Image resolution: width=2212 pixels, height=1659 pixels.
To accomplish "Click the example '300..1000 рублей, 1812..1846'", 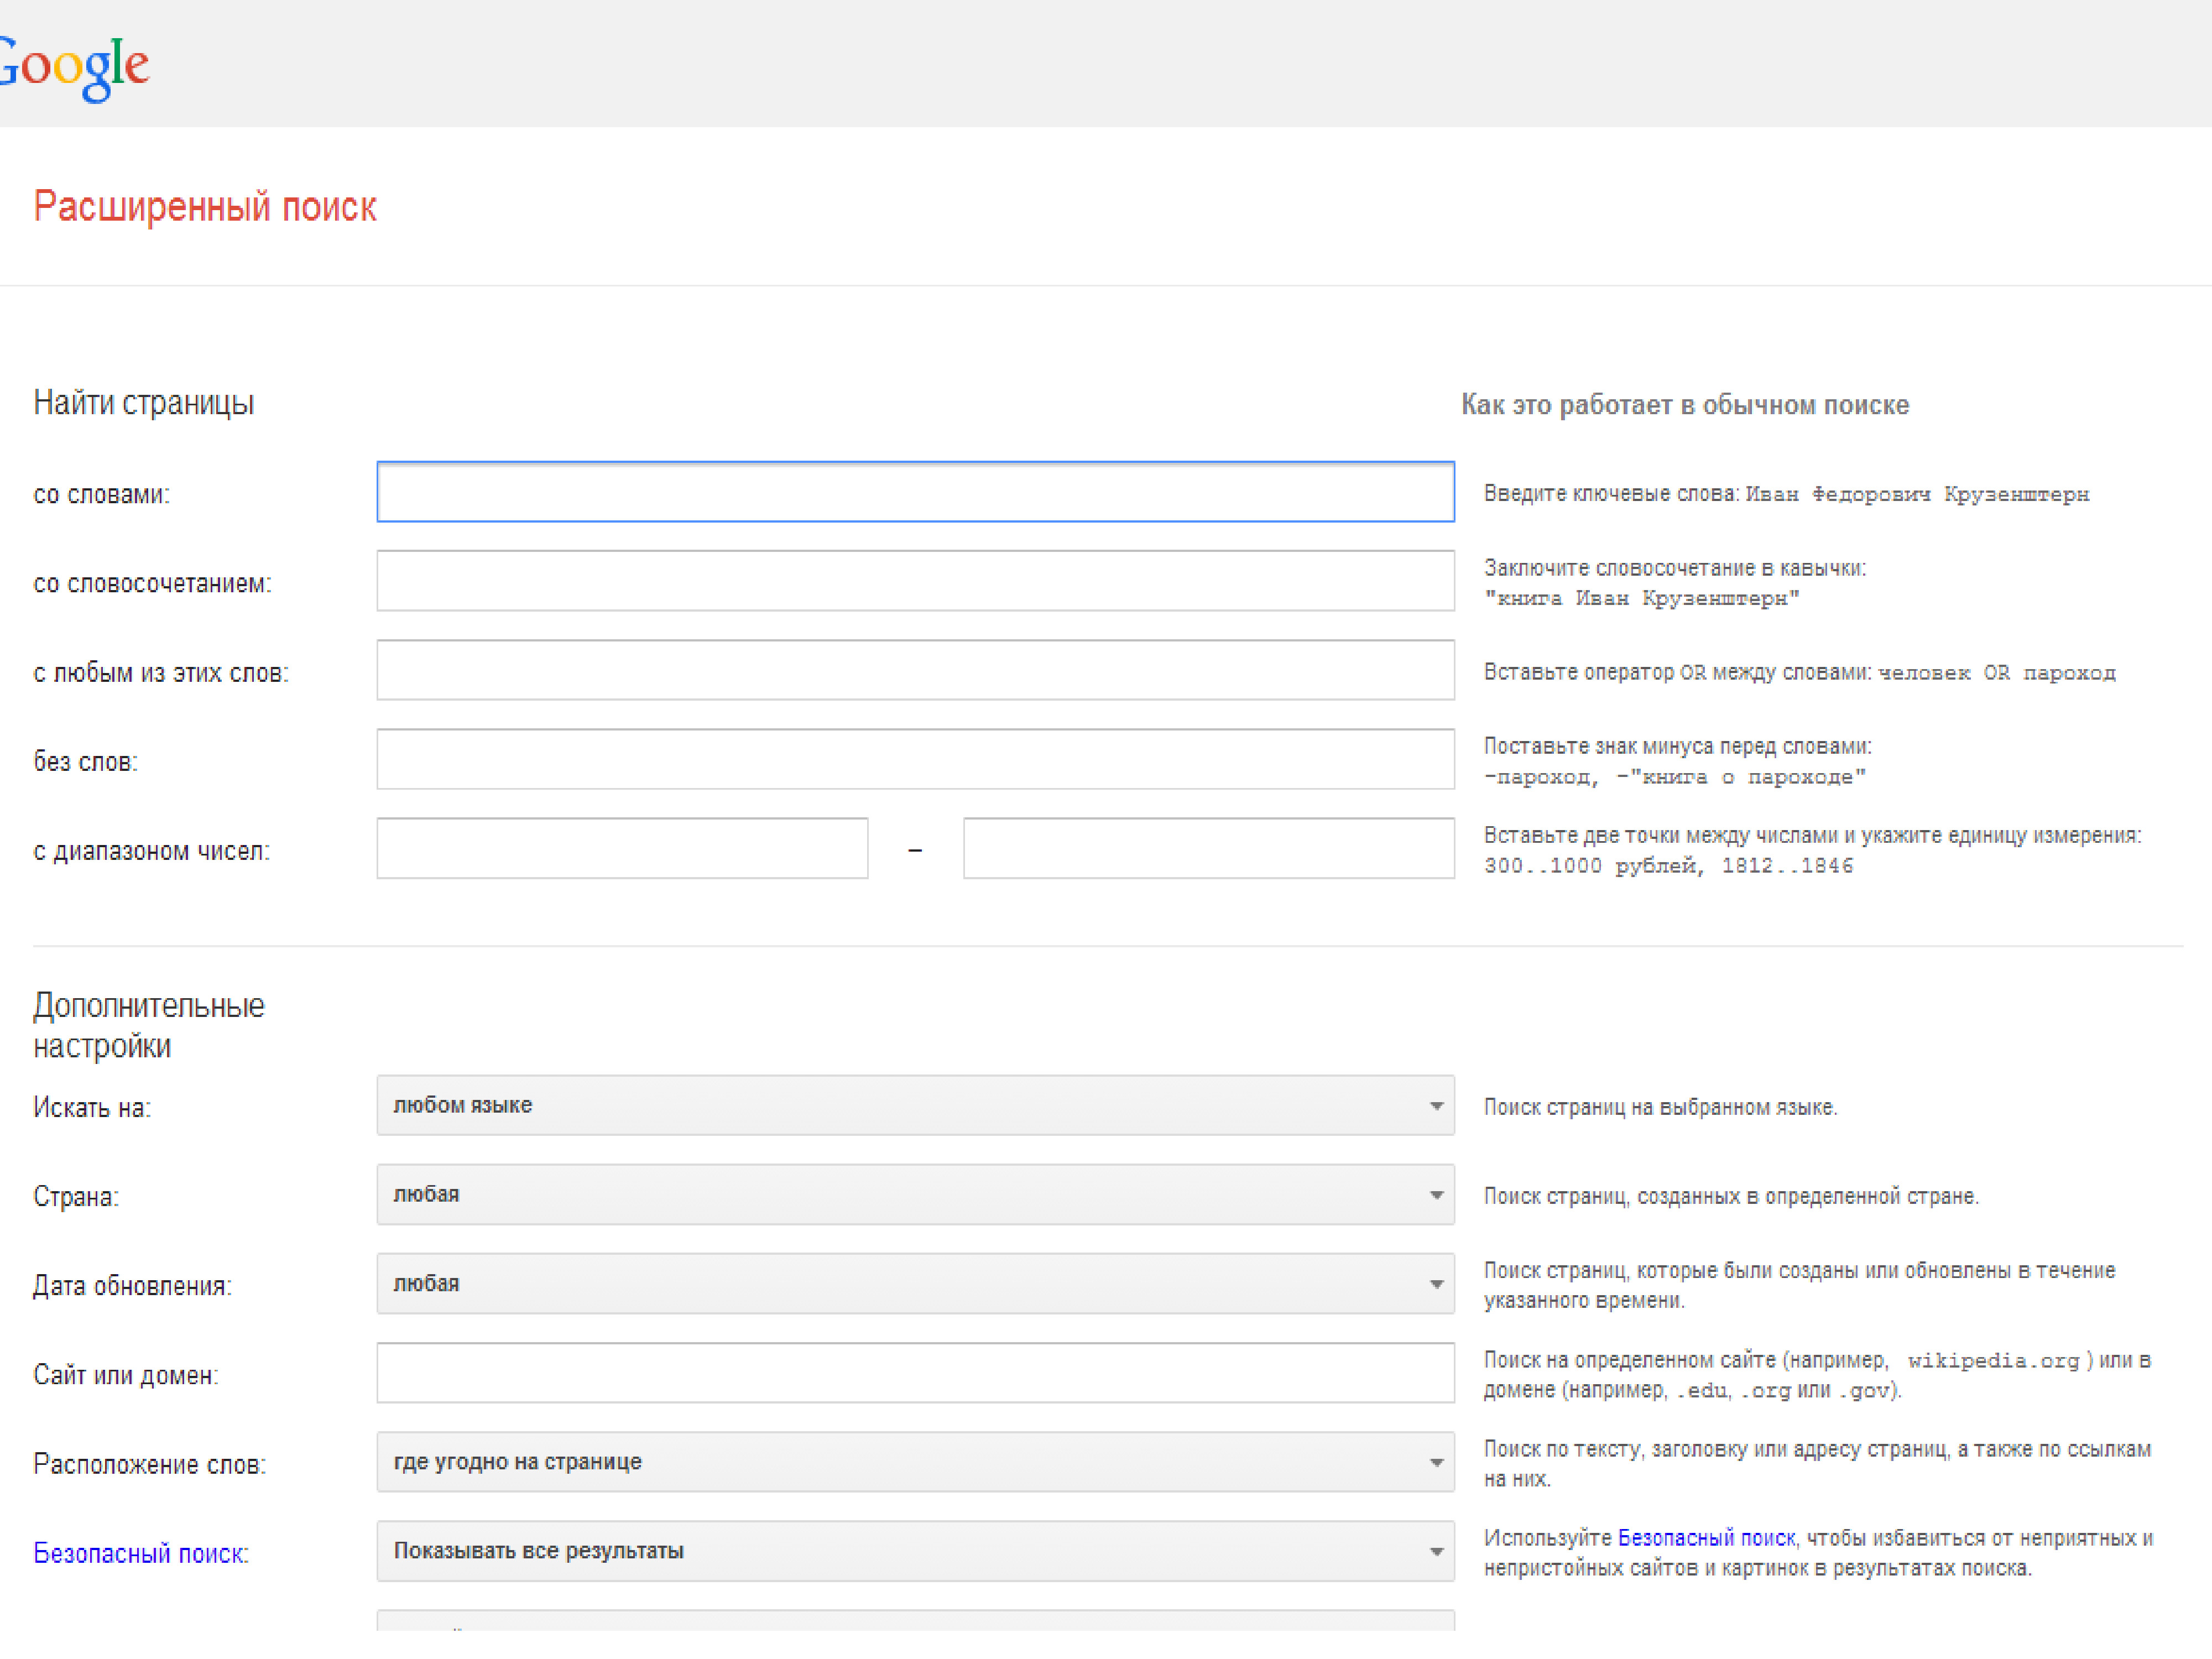I will click(x=1668, y=866).
